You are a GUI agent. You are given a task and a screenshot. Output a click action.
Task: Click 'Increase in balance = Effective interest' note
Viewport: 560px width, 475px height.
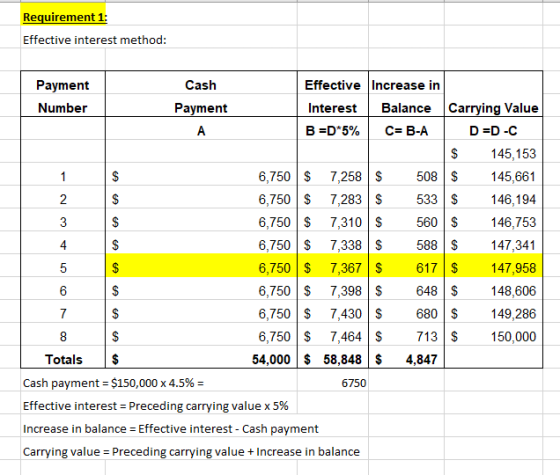point(170,429)
